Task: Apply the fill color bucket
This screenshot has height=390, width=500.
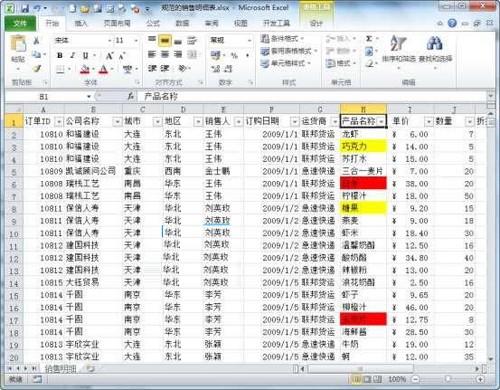Action: pyautogui.click(x=85, y=69)
